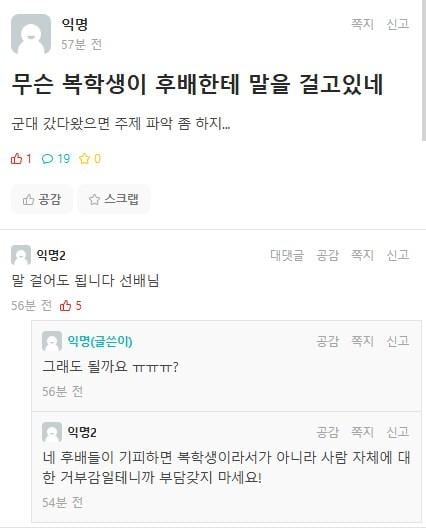The width and height of the screenshot is (426, 528).
Task: Send 쪽지 to the post author
Action: tap(362, 24)
